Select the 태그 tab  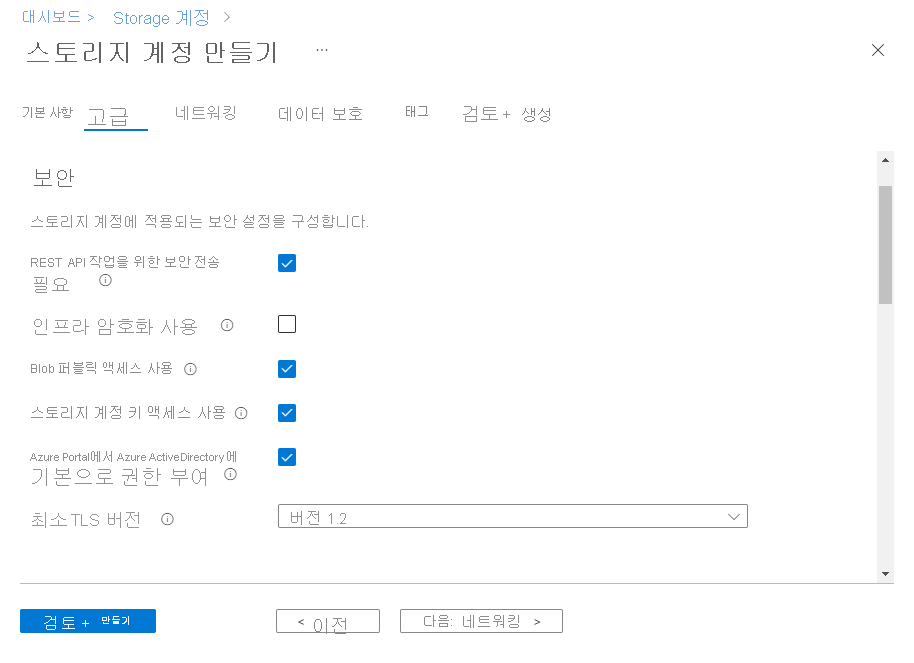416,112
